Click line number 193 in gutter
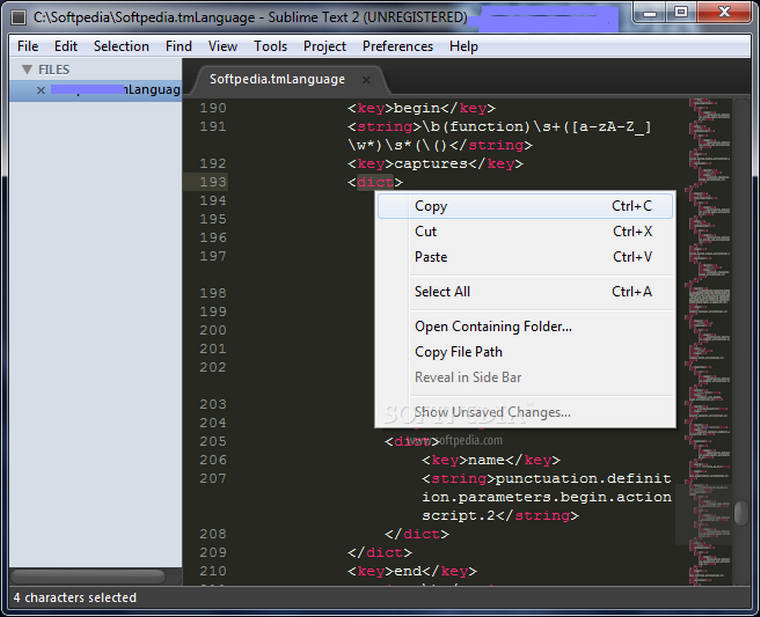This screenshot has width=760, height=617. click(213, 182)
